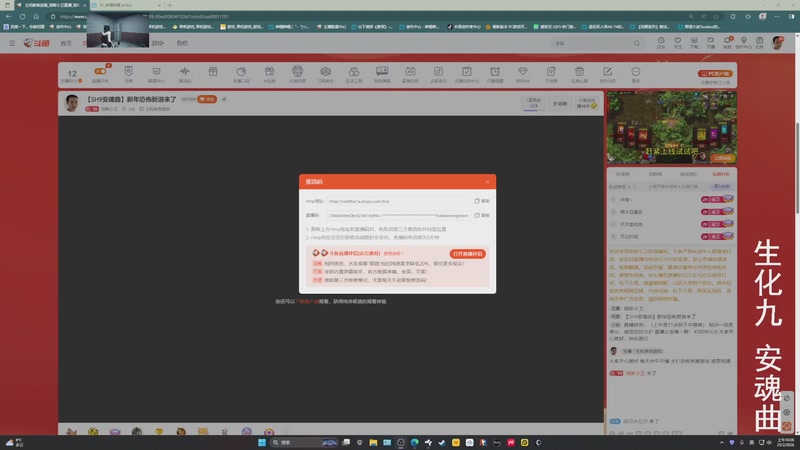Click the Douyu logo

(x=36, y=43)
